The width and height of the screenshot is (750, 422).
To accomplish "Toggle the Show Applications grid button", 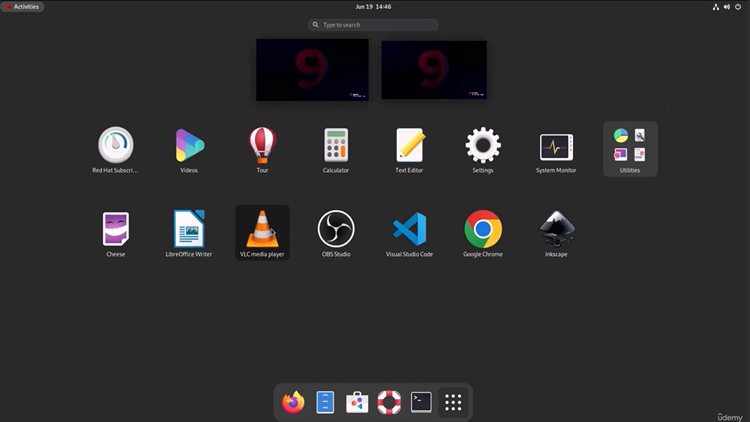I will (x=453, y=402).
